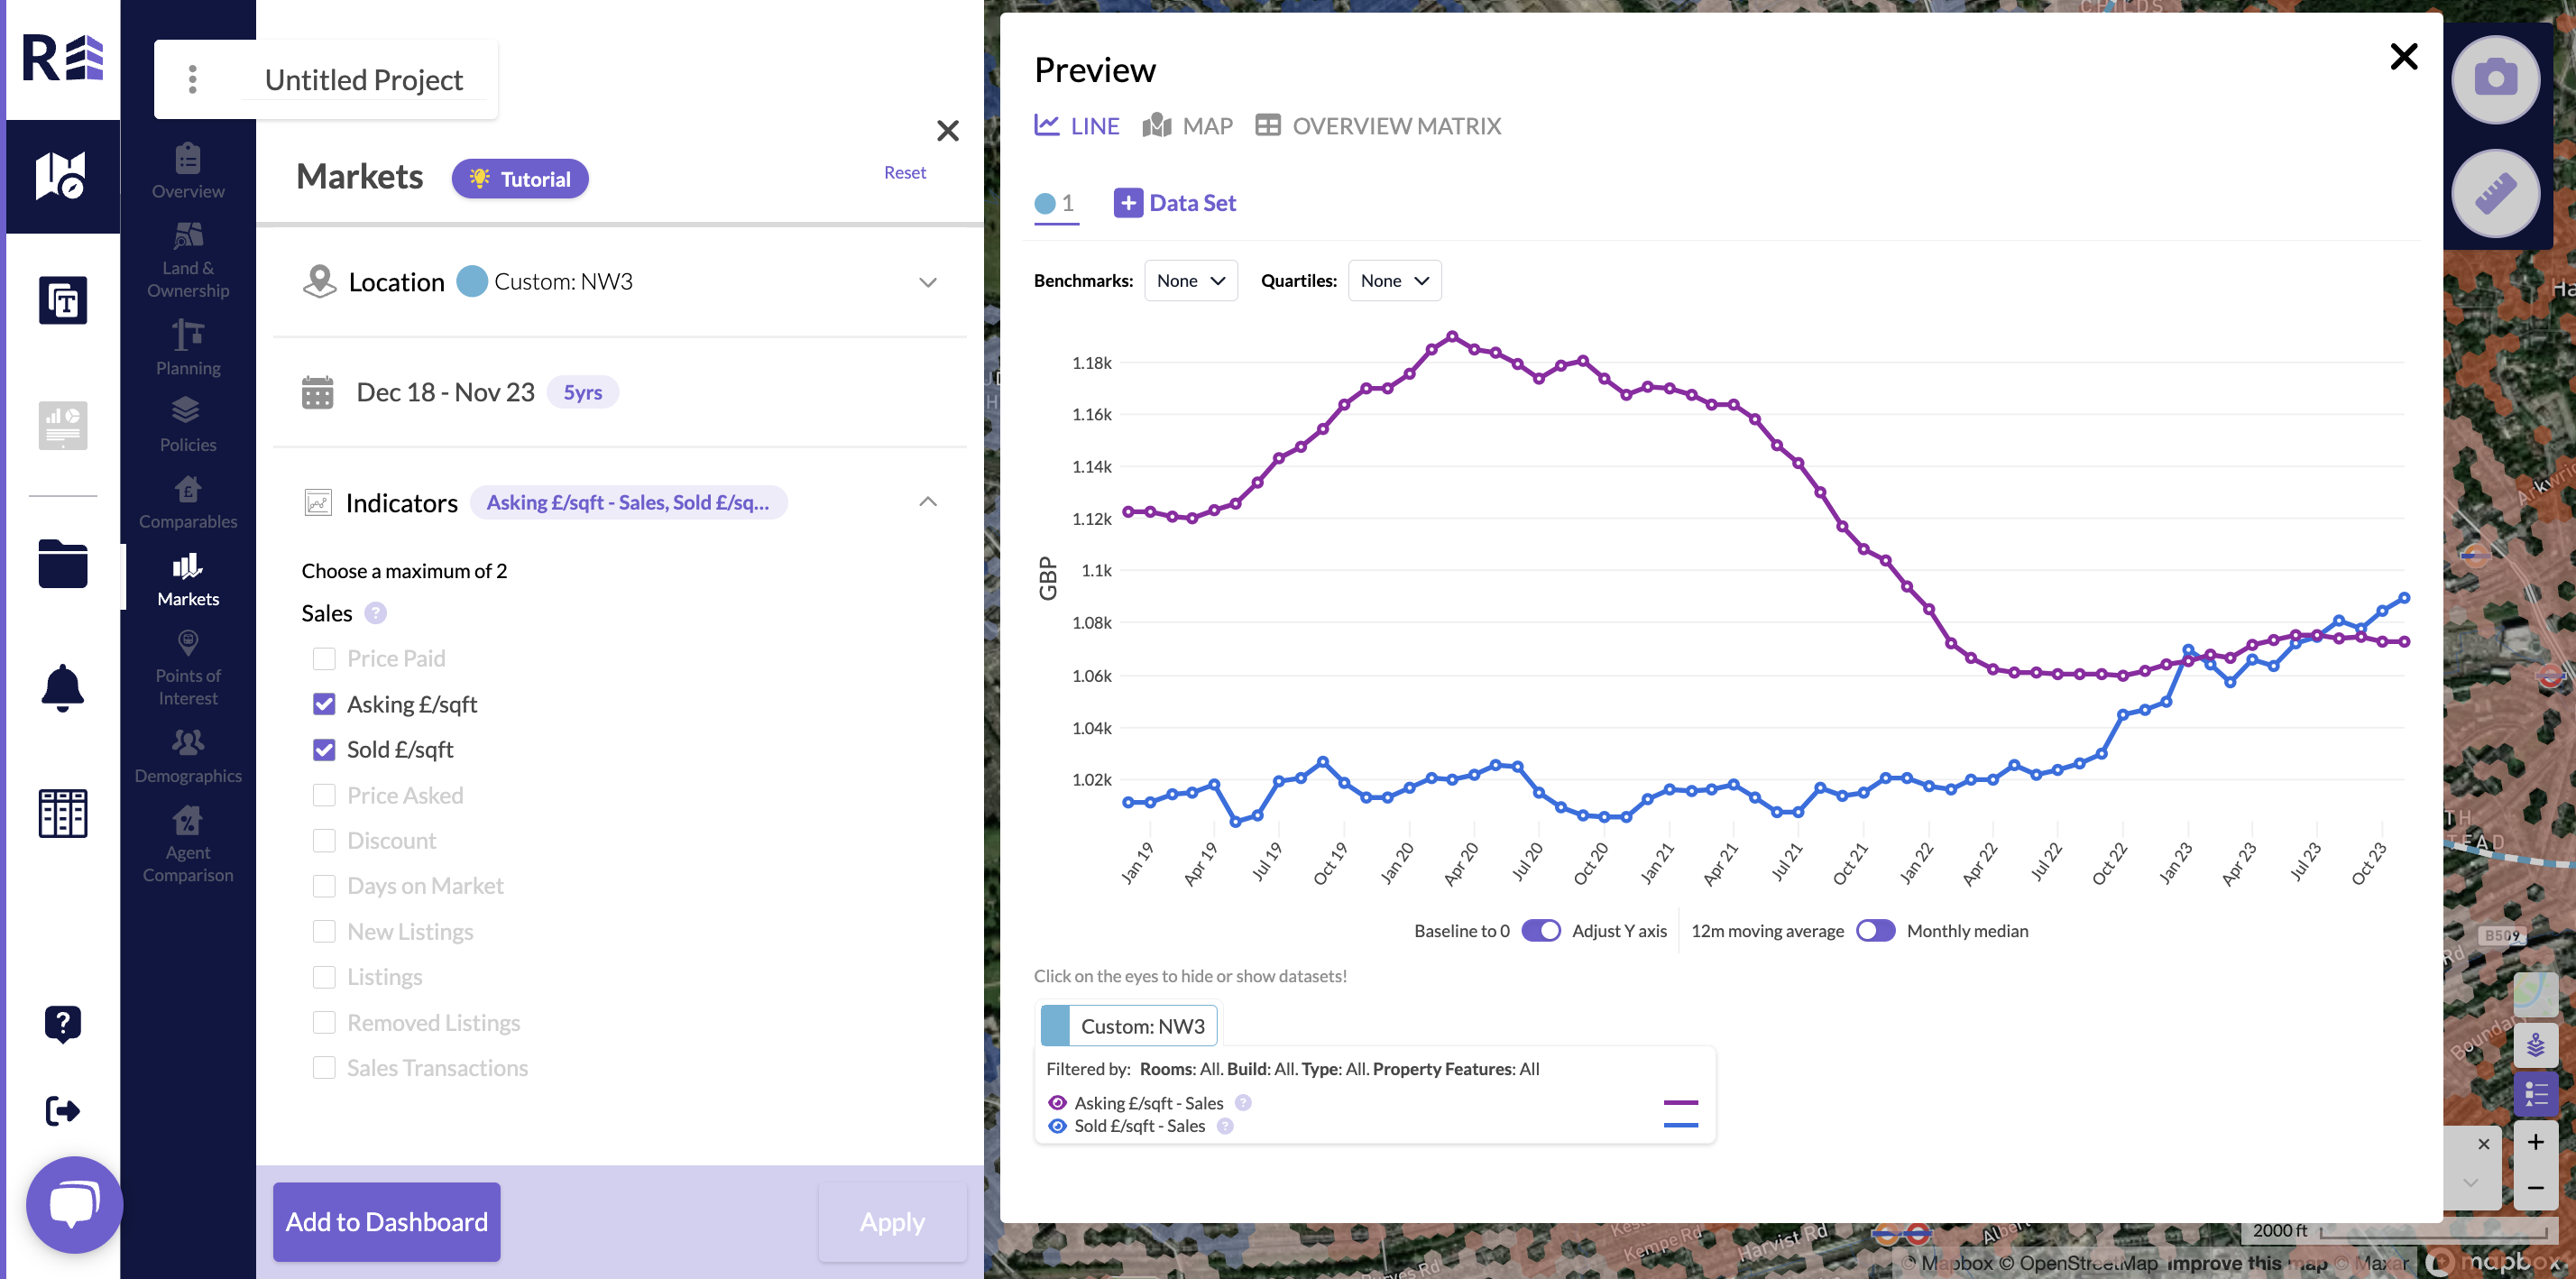Click the camera screenshot icon

point(2495,79)
